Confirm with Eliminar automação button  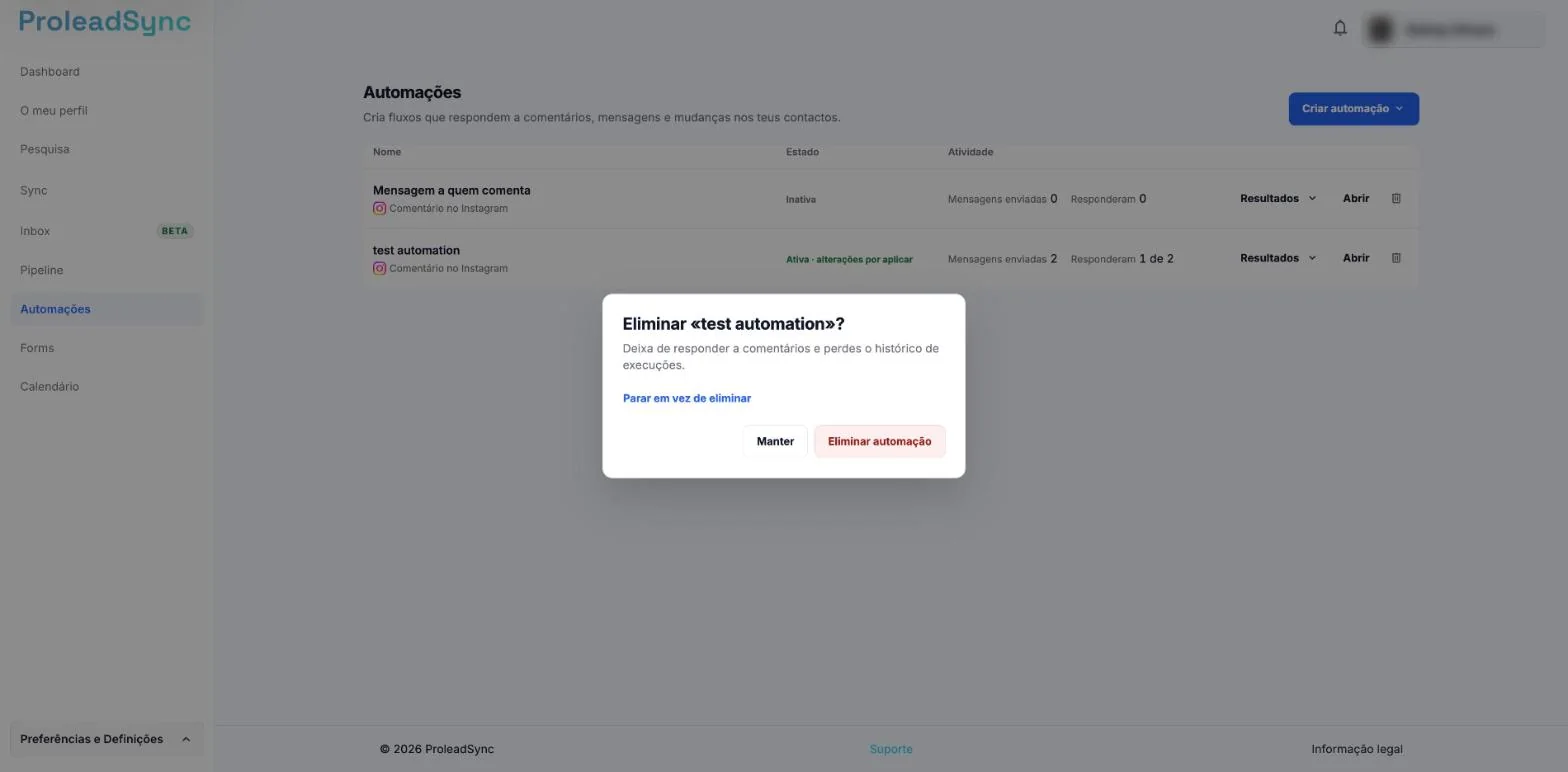(x=880, y=441)
